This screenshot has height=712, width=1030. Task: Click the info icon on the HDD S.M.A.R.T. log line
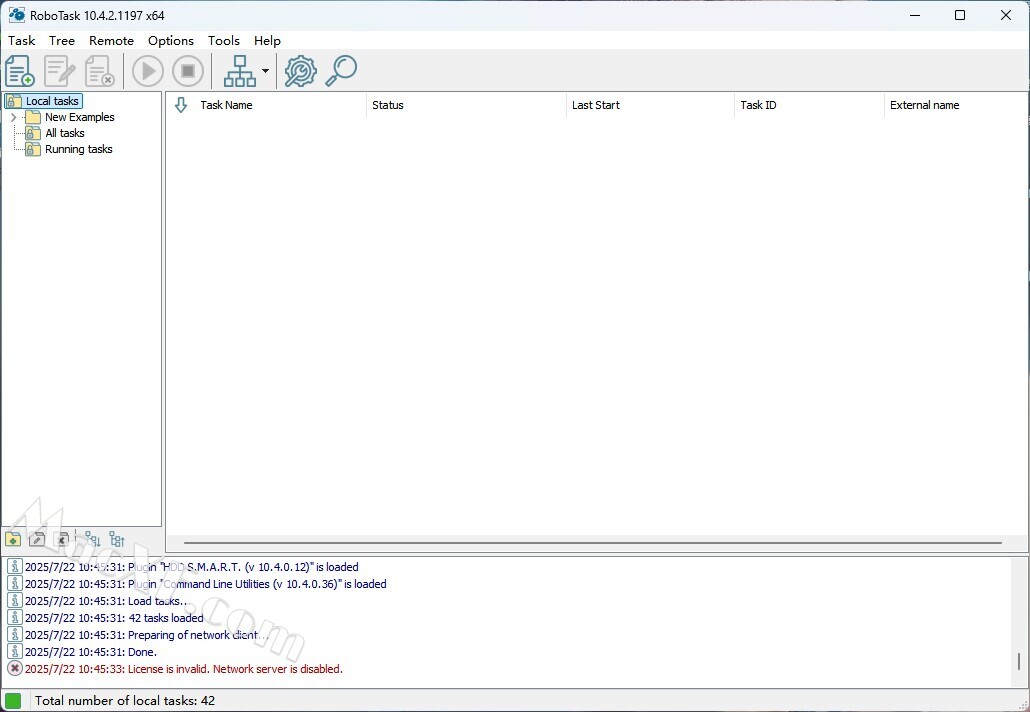click(14, 566)
